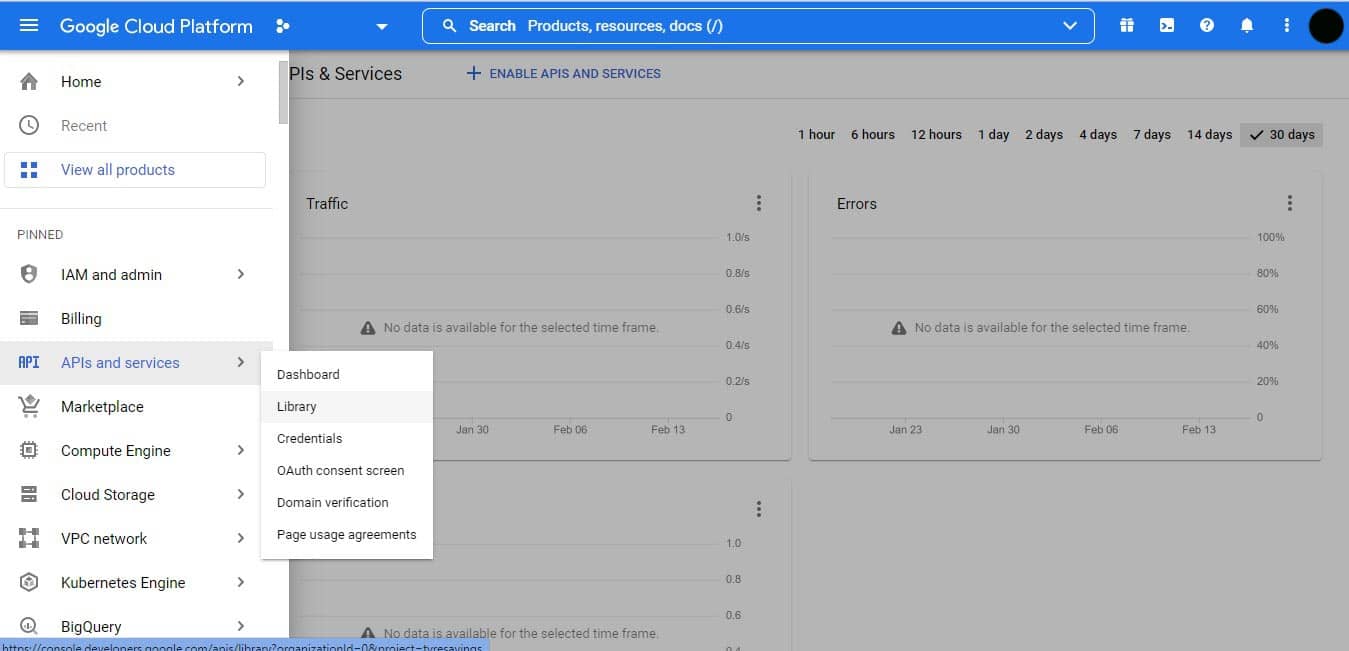Screen dimensions: 1349x651
Task: Select the 4 days time range
Action: coord(1098,135)
